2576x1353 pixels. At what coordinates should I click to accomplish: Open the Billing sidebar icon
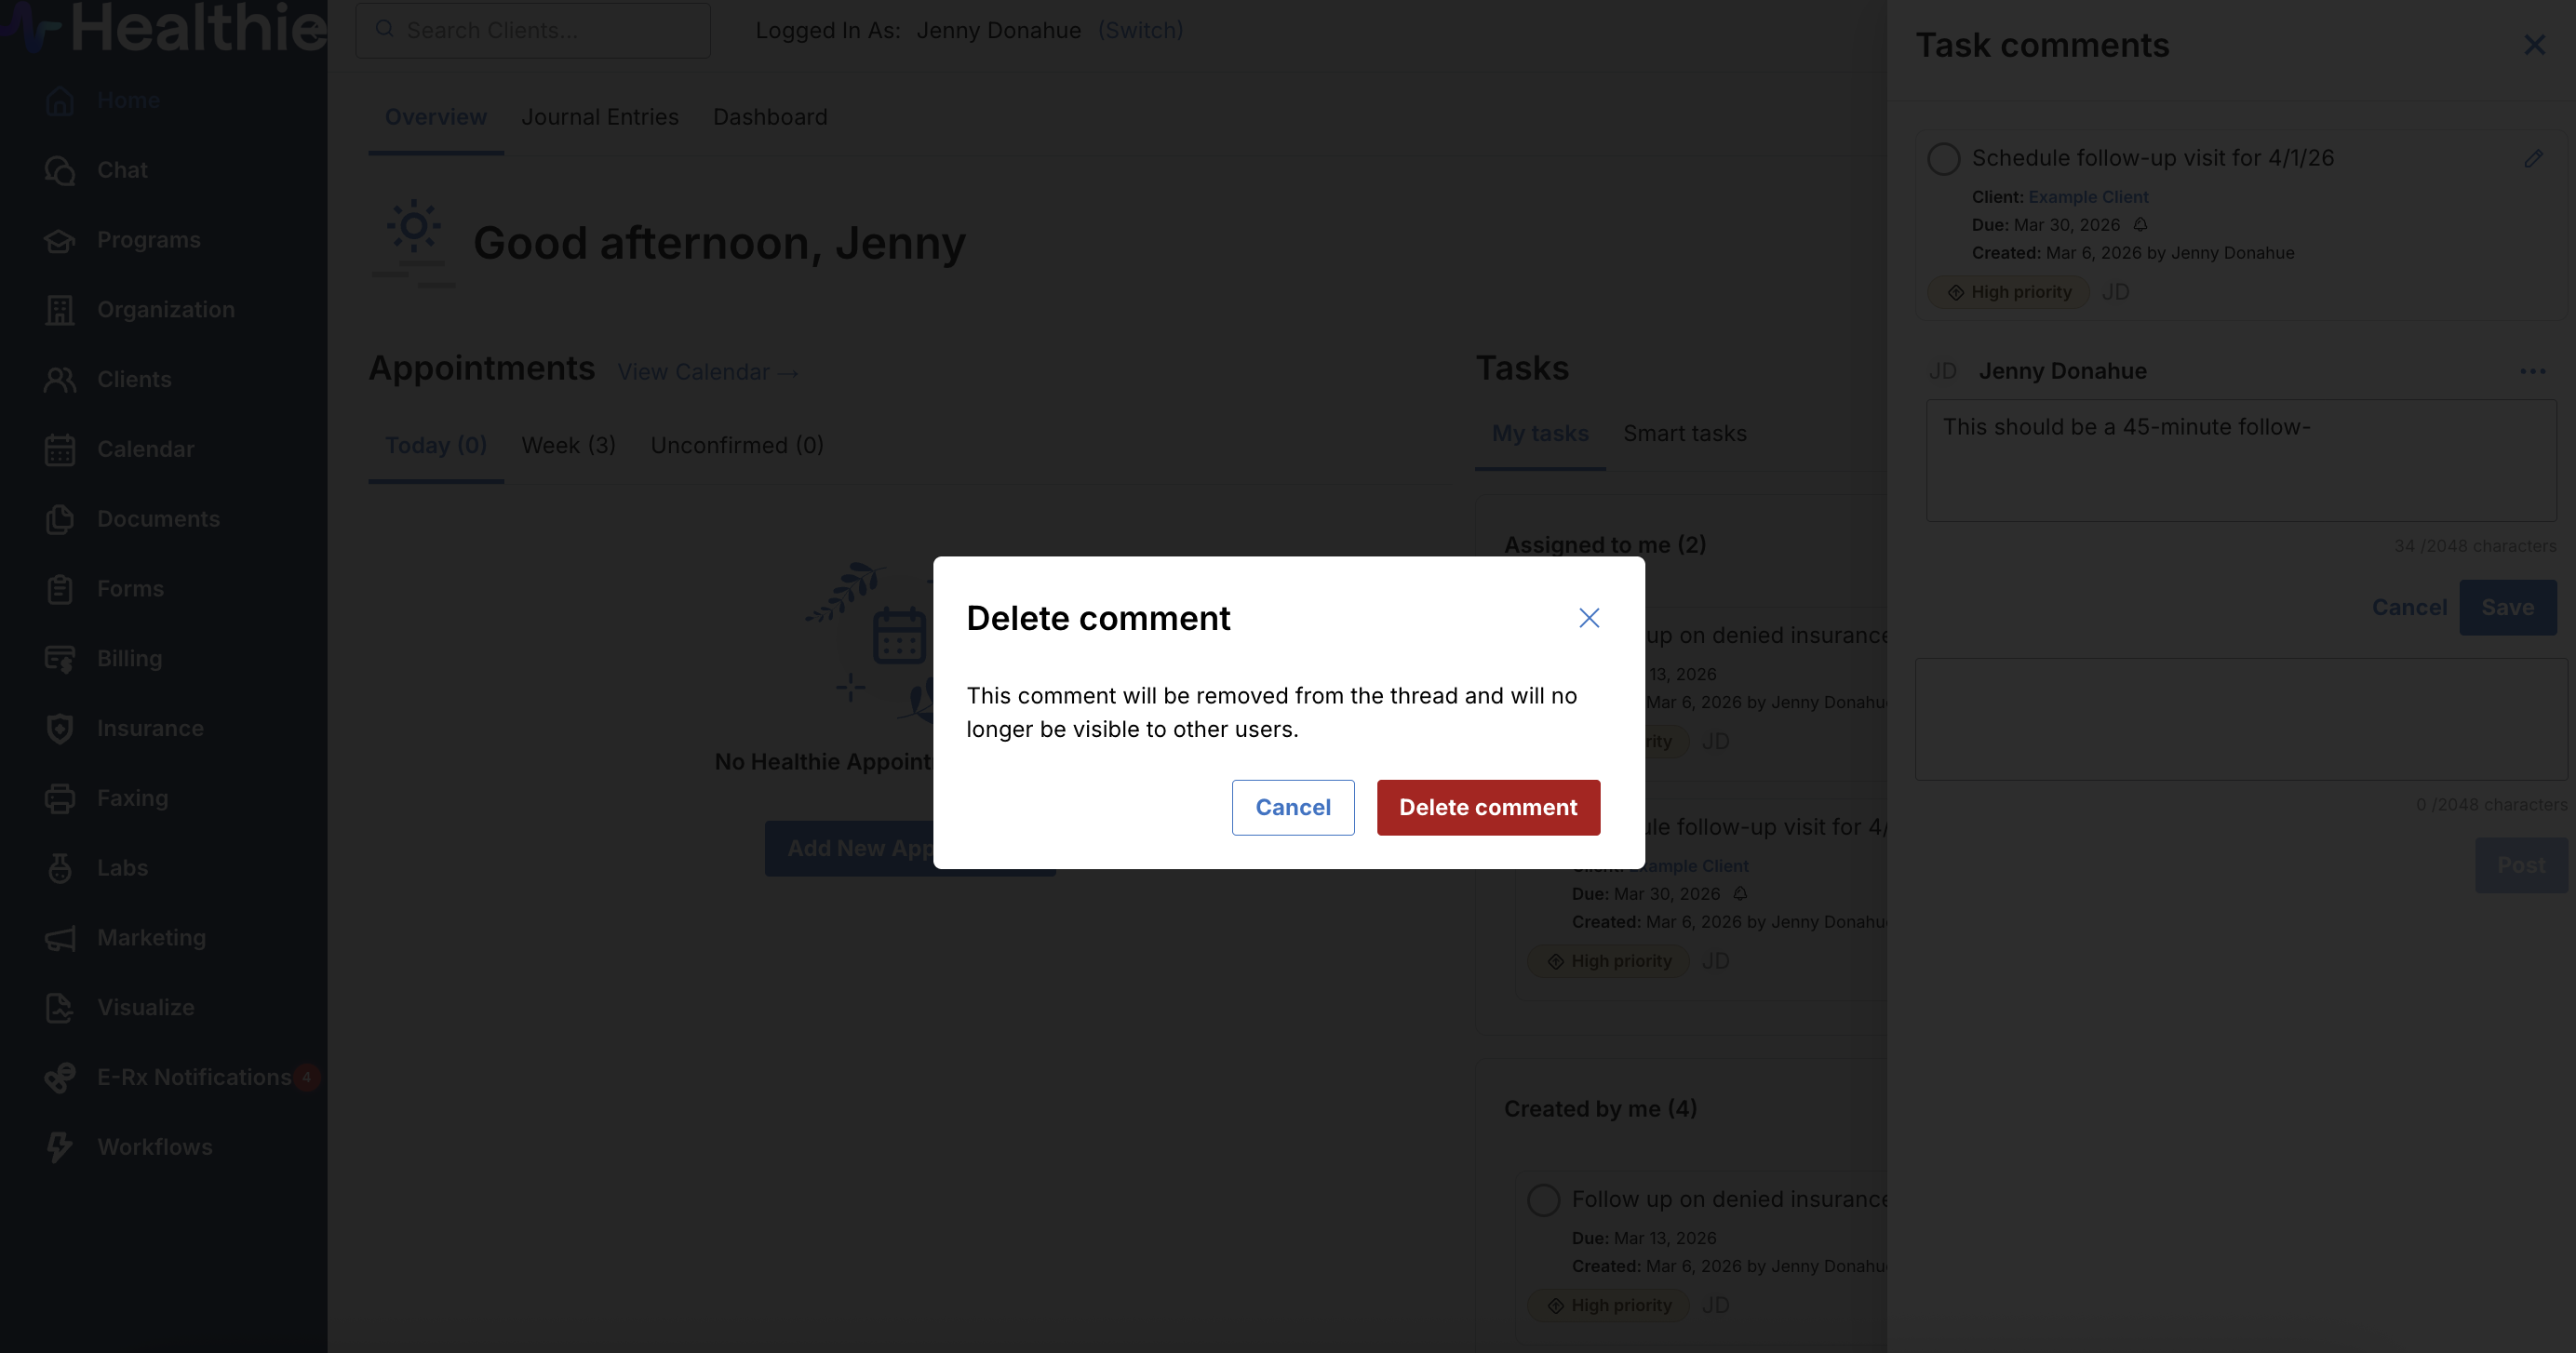tap(60, 659)
